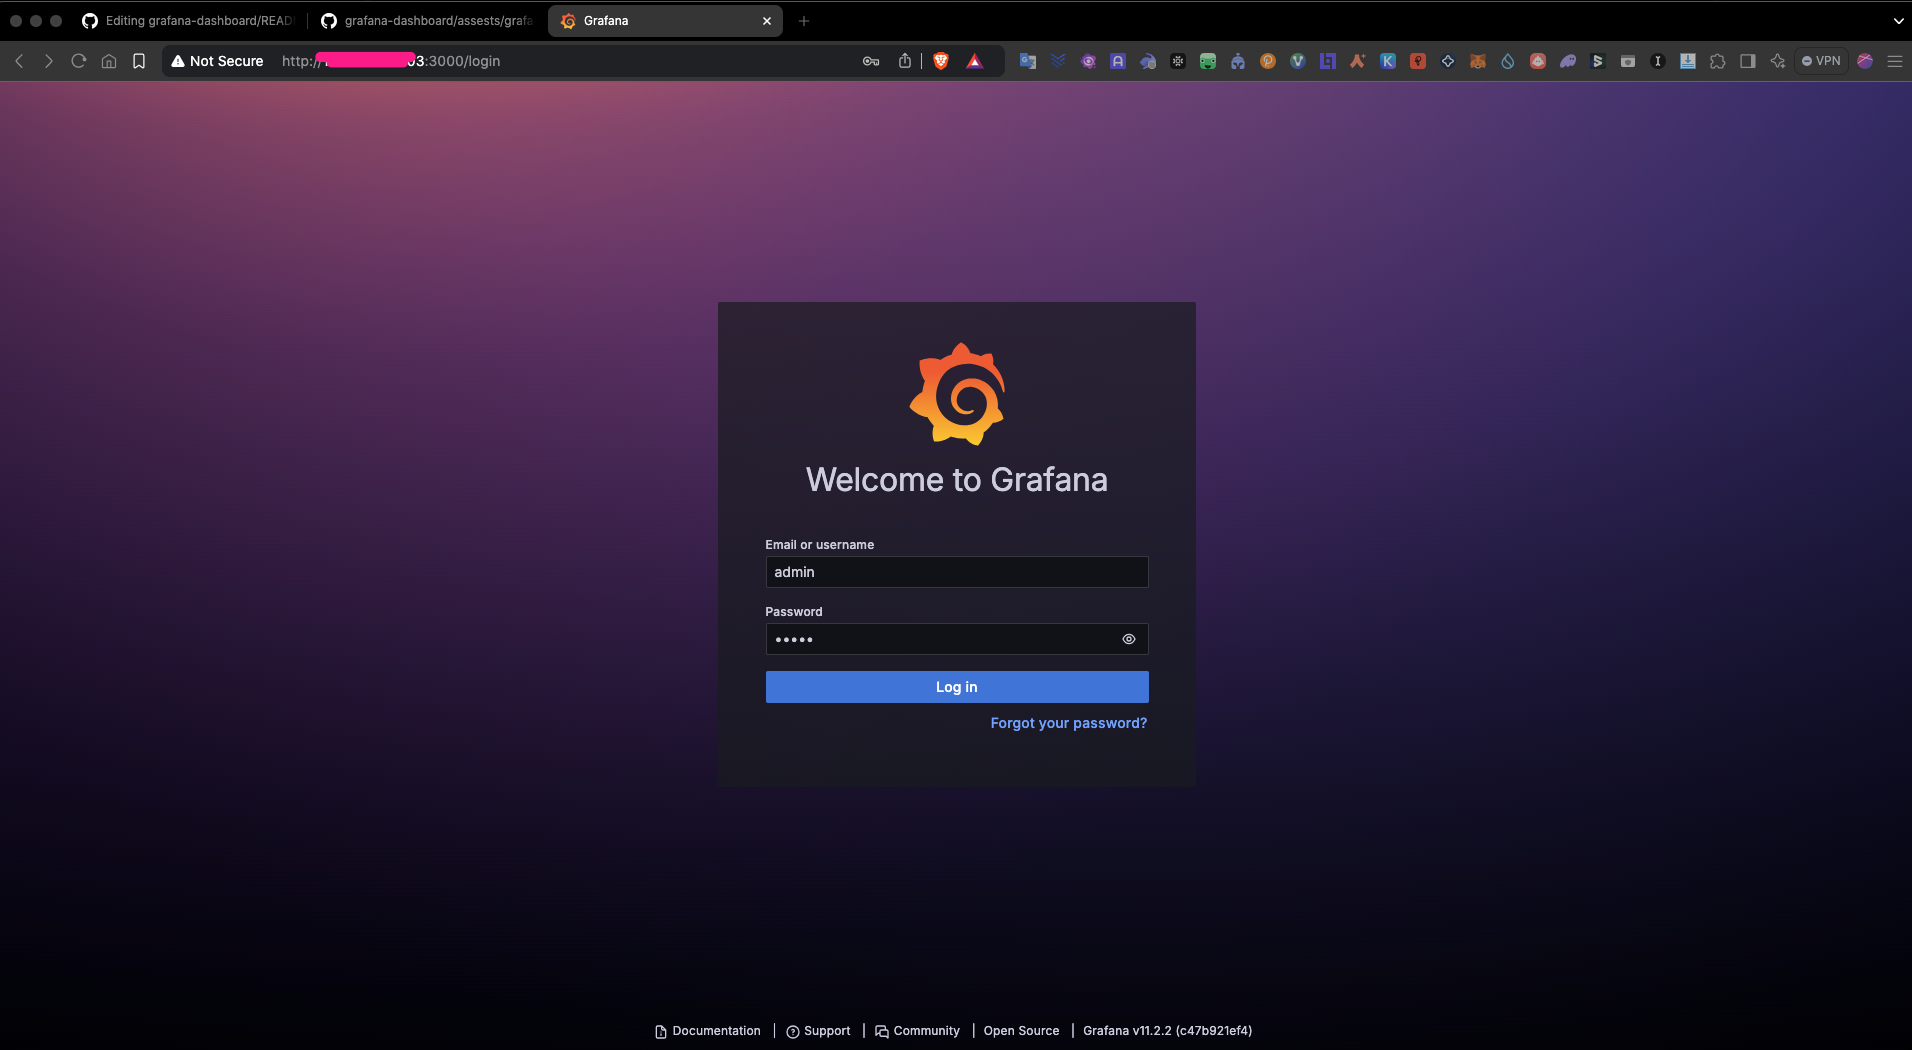This screenshot has height=1050, width=1912.
Task: Open the browser hamburger menu
Action: pyautogui.click(x=1895, y=61)
